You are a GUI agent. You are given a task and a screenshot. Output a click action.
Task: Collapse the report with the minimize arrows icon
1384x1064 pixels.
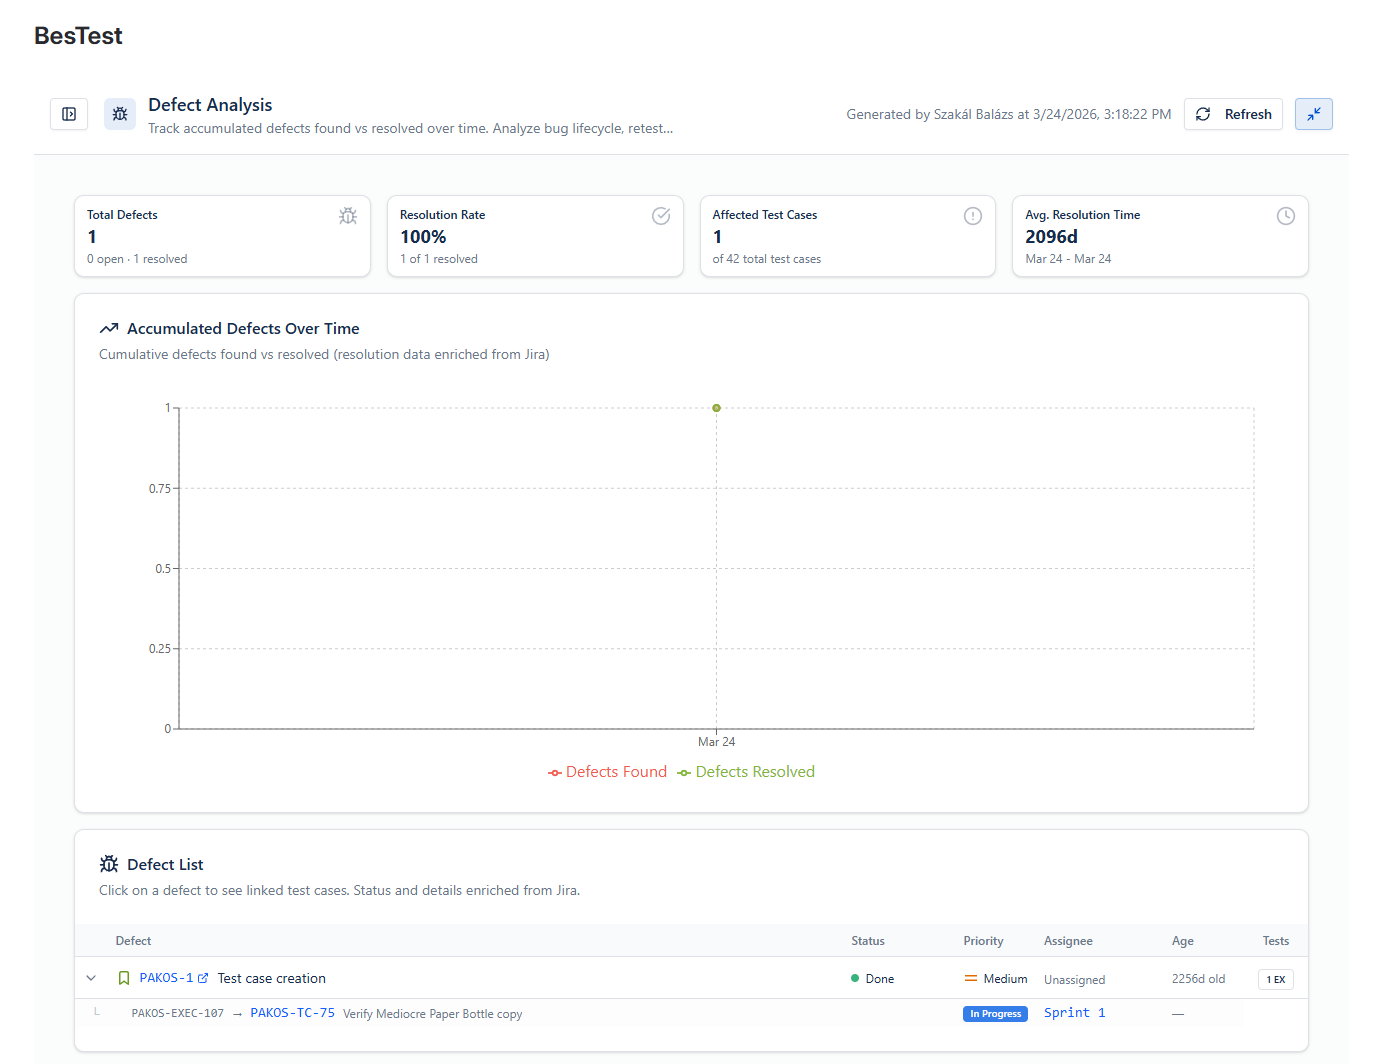[1313, 114]
